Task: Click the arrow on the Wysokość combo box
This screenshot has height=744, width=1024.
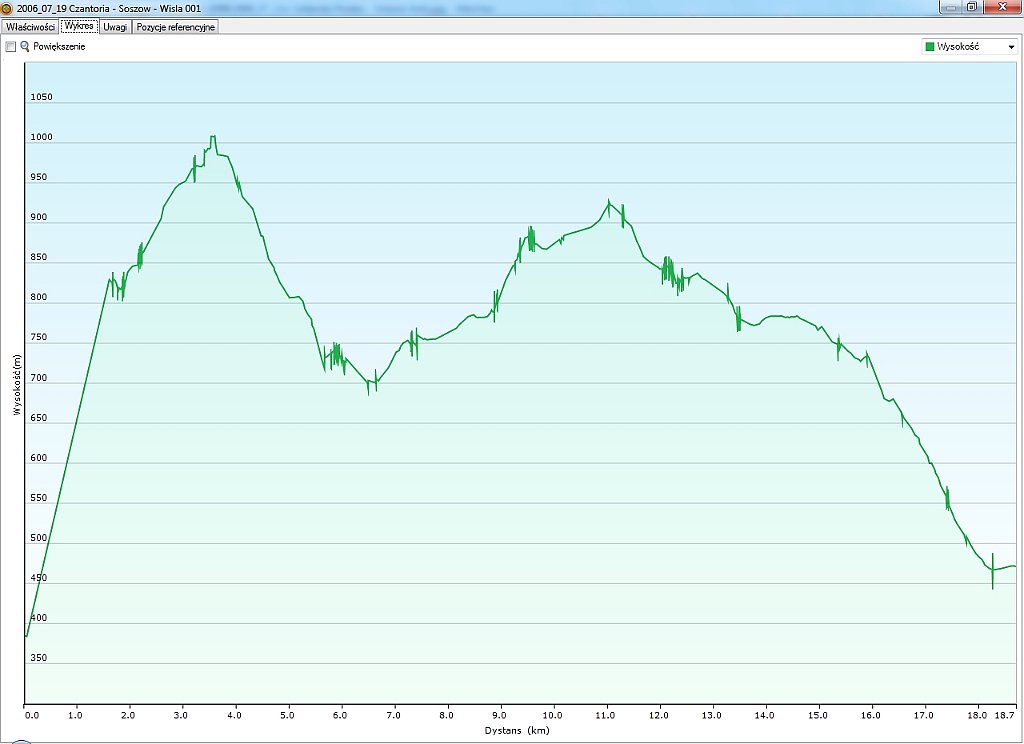Action: (1011, 46)
